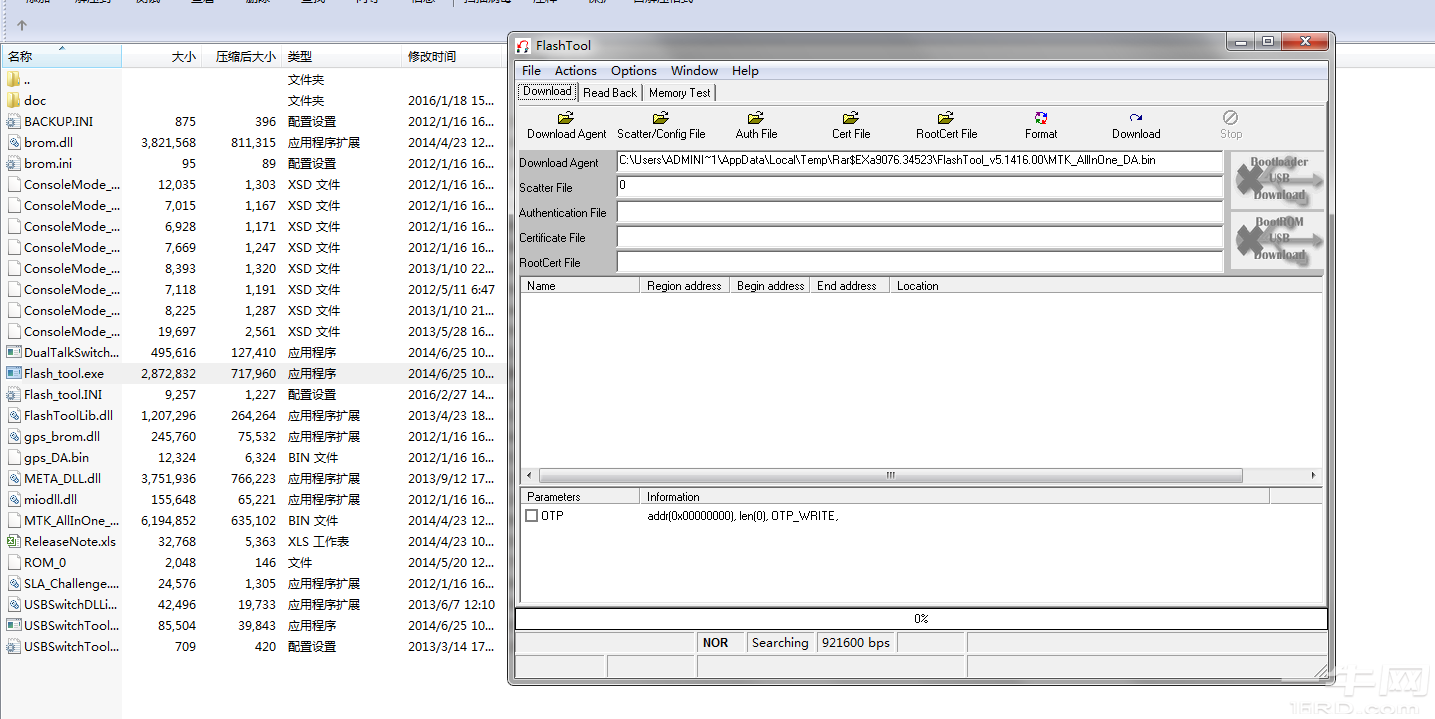Open the Options menu
The height and width of the screenshot is (719, 1435).
click(x=634, y=71)
